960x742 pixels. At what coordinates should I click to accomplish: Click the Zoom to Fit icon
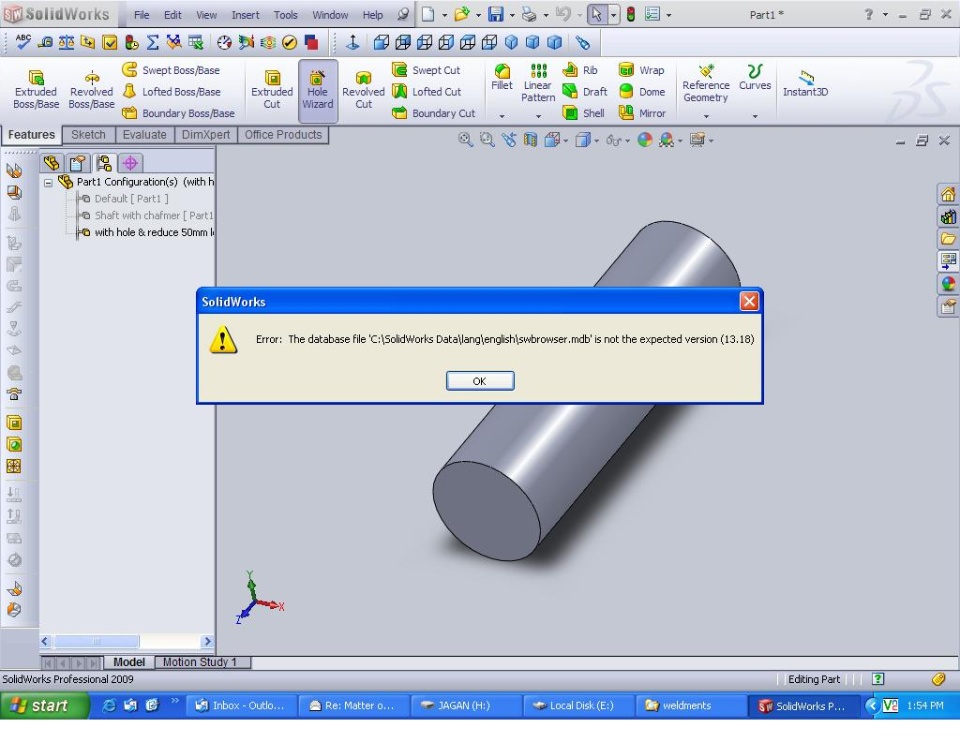coord(465,140)
